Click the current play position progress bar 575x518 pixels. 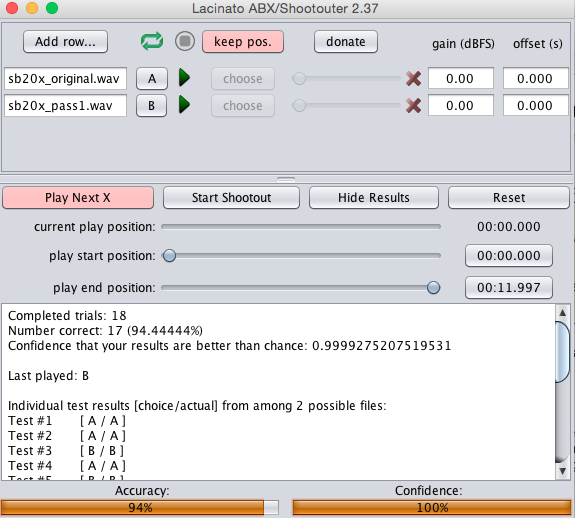point(301,227)
